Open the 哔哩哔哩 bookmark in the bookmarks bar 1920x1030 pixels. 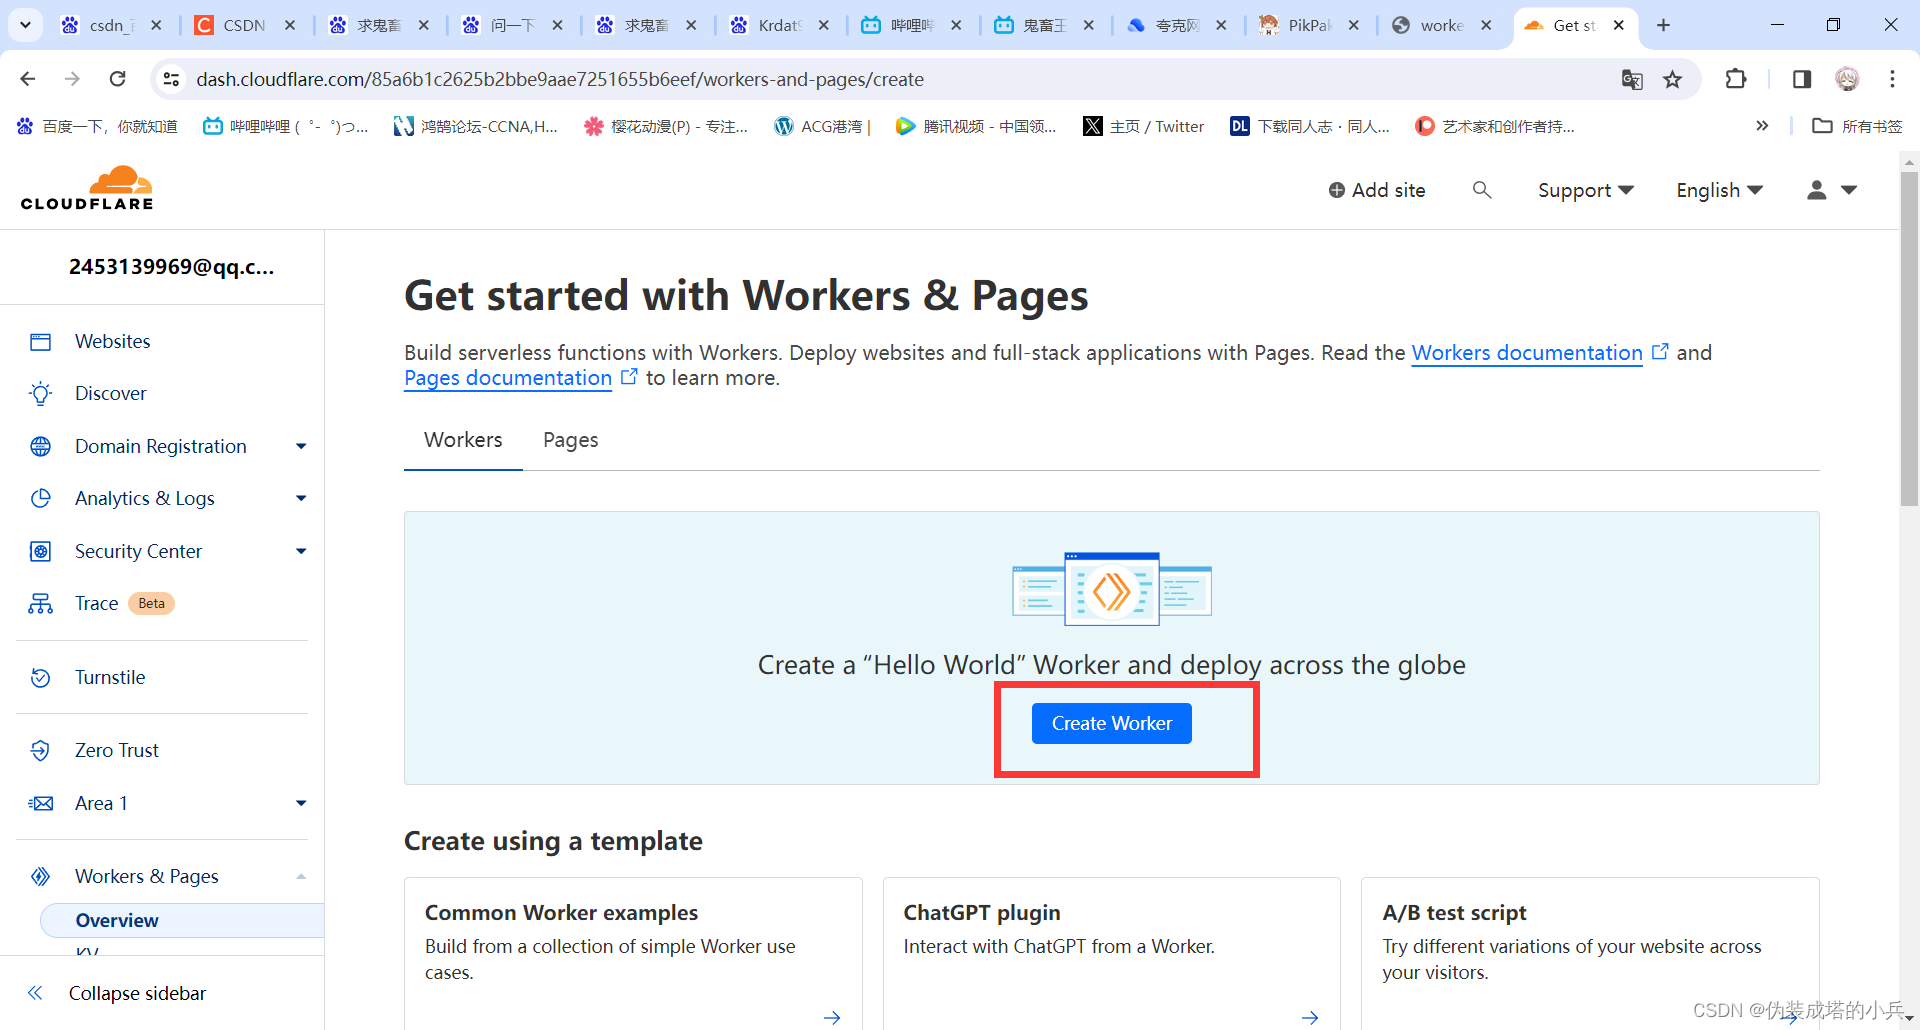285,126
